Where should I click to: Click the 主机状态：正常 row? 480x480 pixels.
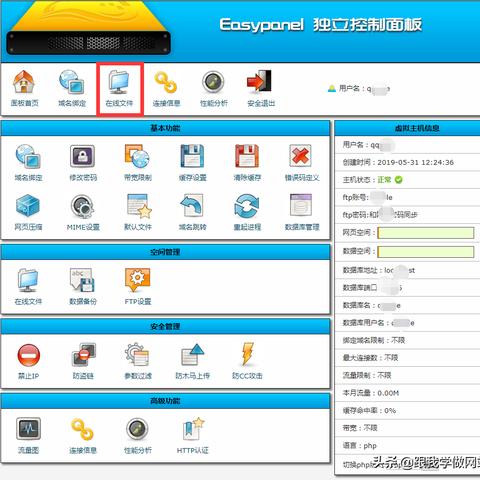(x=407, y=180)
